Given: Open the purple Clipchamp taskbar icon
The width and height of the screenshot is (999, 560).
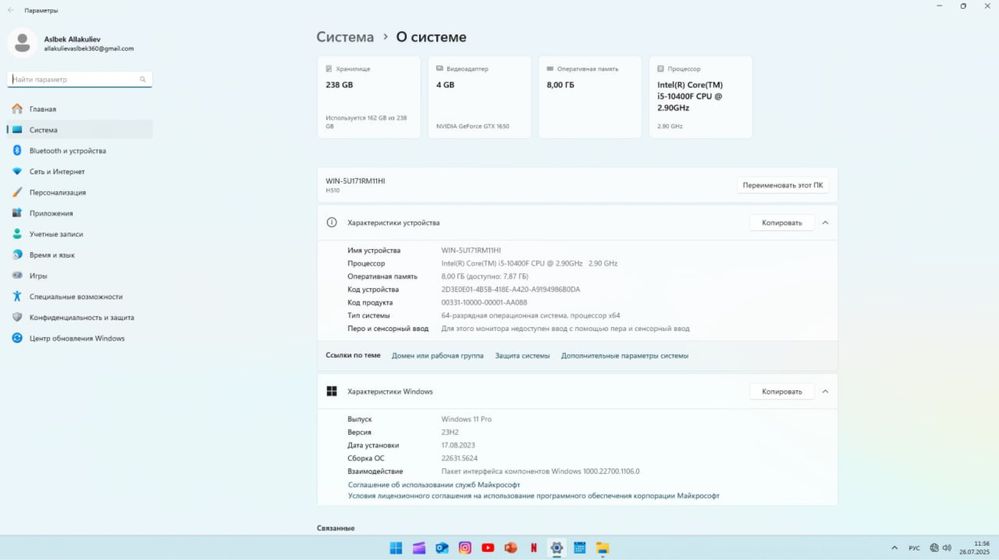Looking at the screenshot, I should (x=419, y=548).
